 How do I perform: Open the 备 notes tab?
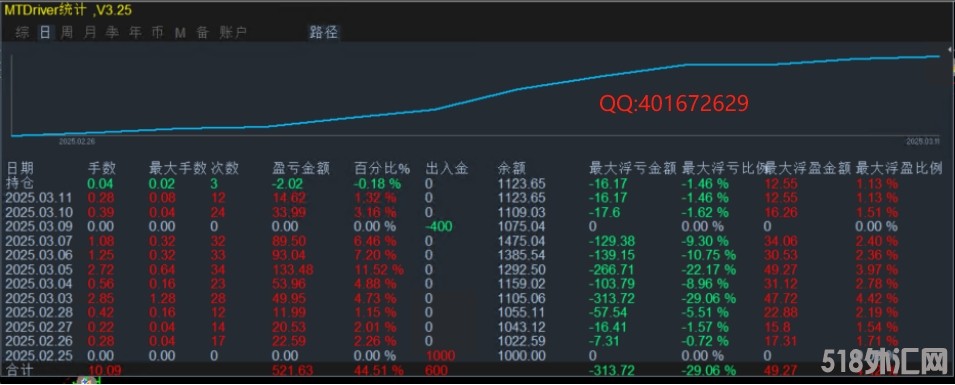pyautogui.click(x=202, y=33)
